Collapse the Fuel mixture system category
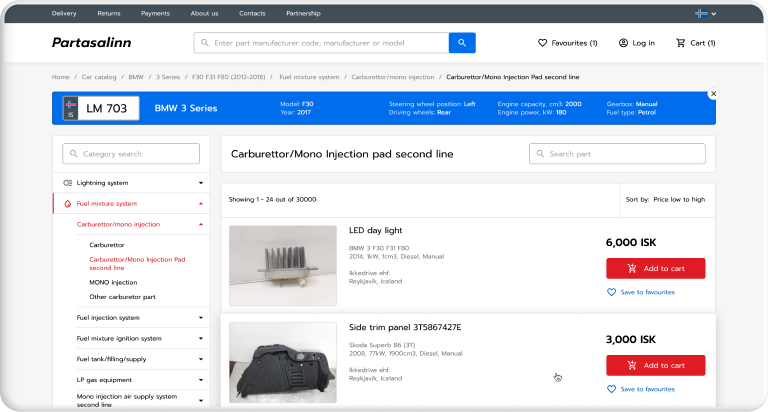This screenshot has height=412, width=768. pyautogui.click(x=201, y=204)
